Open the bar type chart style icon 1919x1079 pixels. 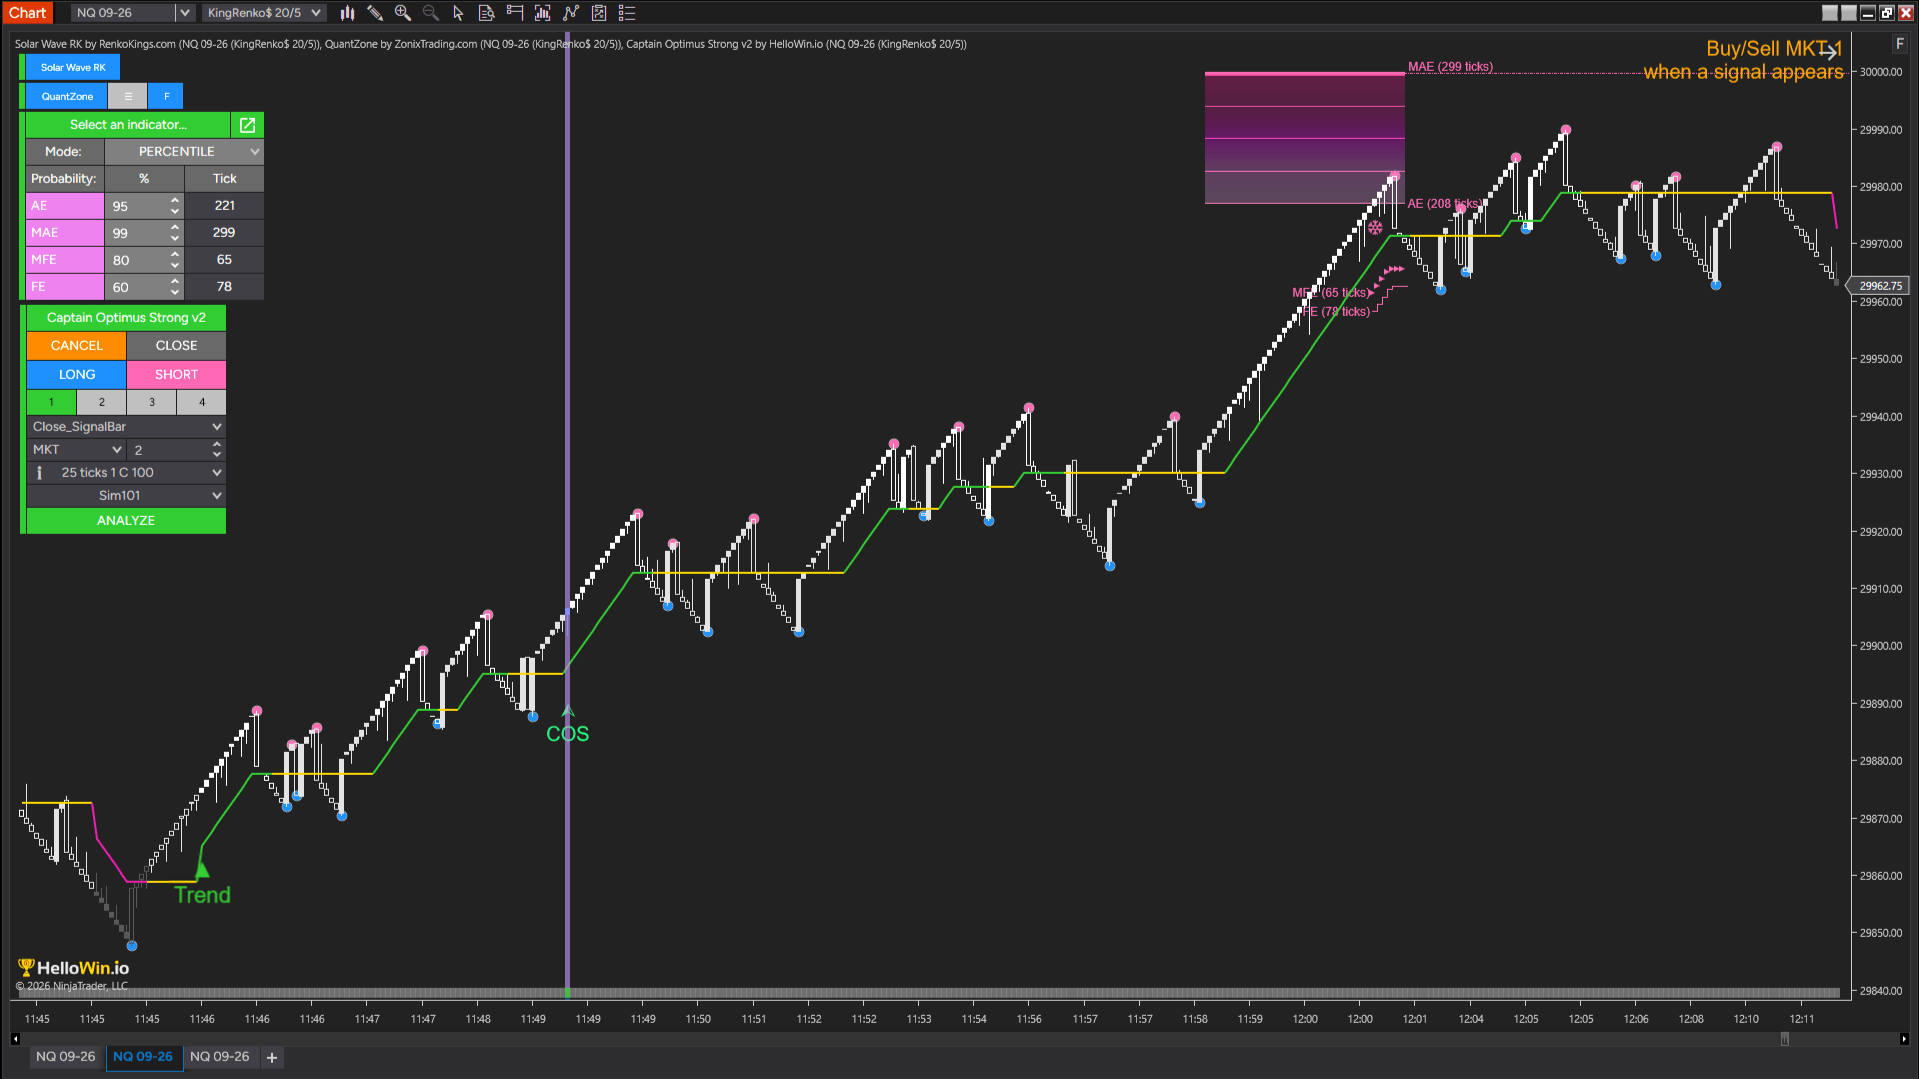coord(347,13)
